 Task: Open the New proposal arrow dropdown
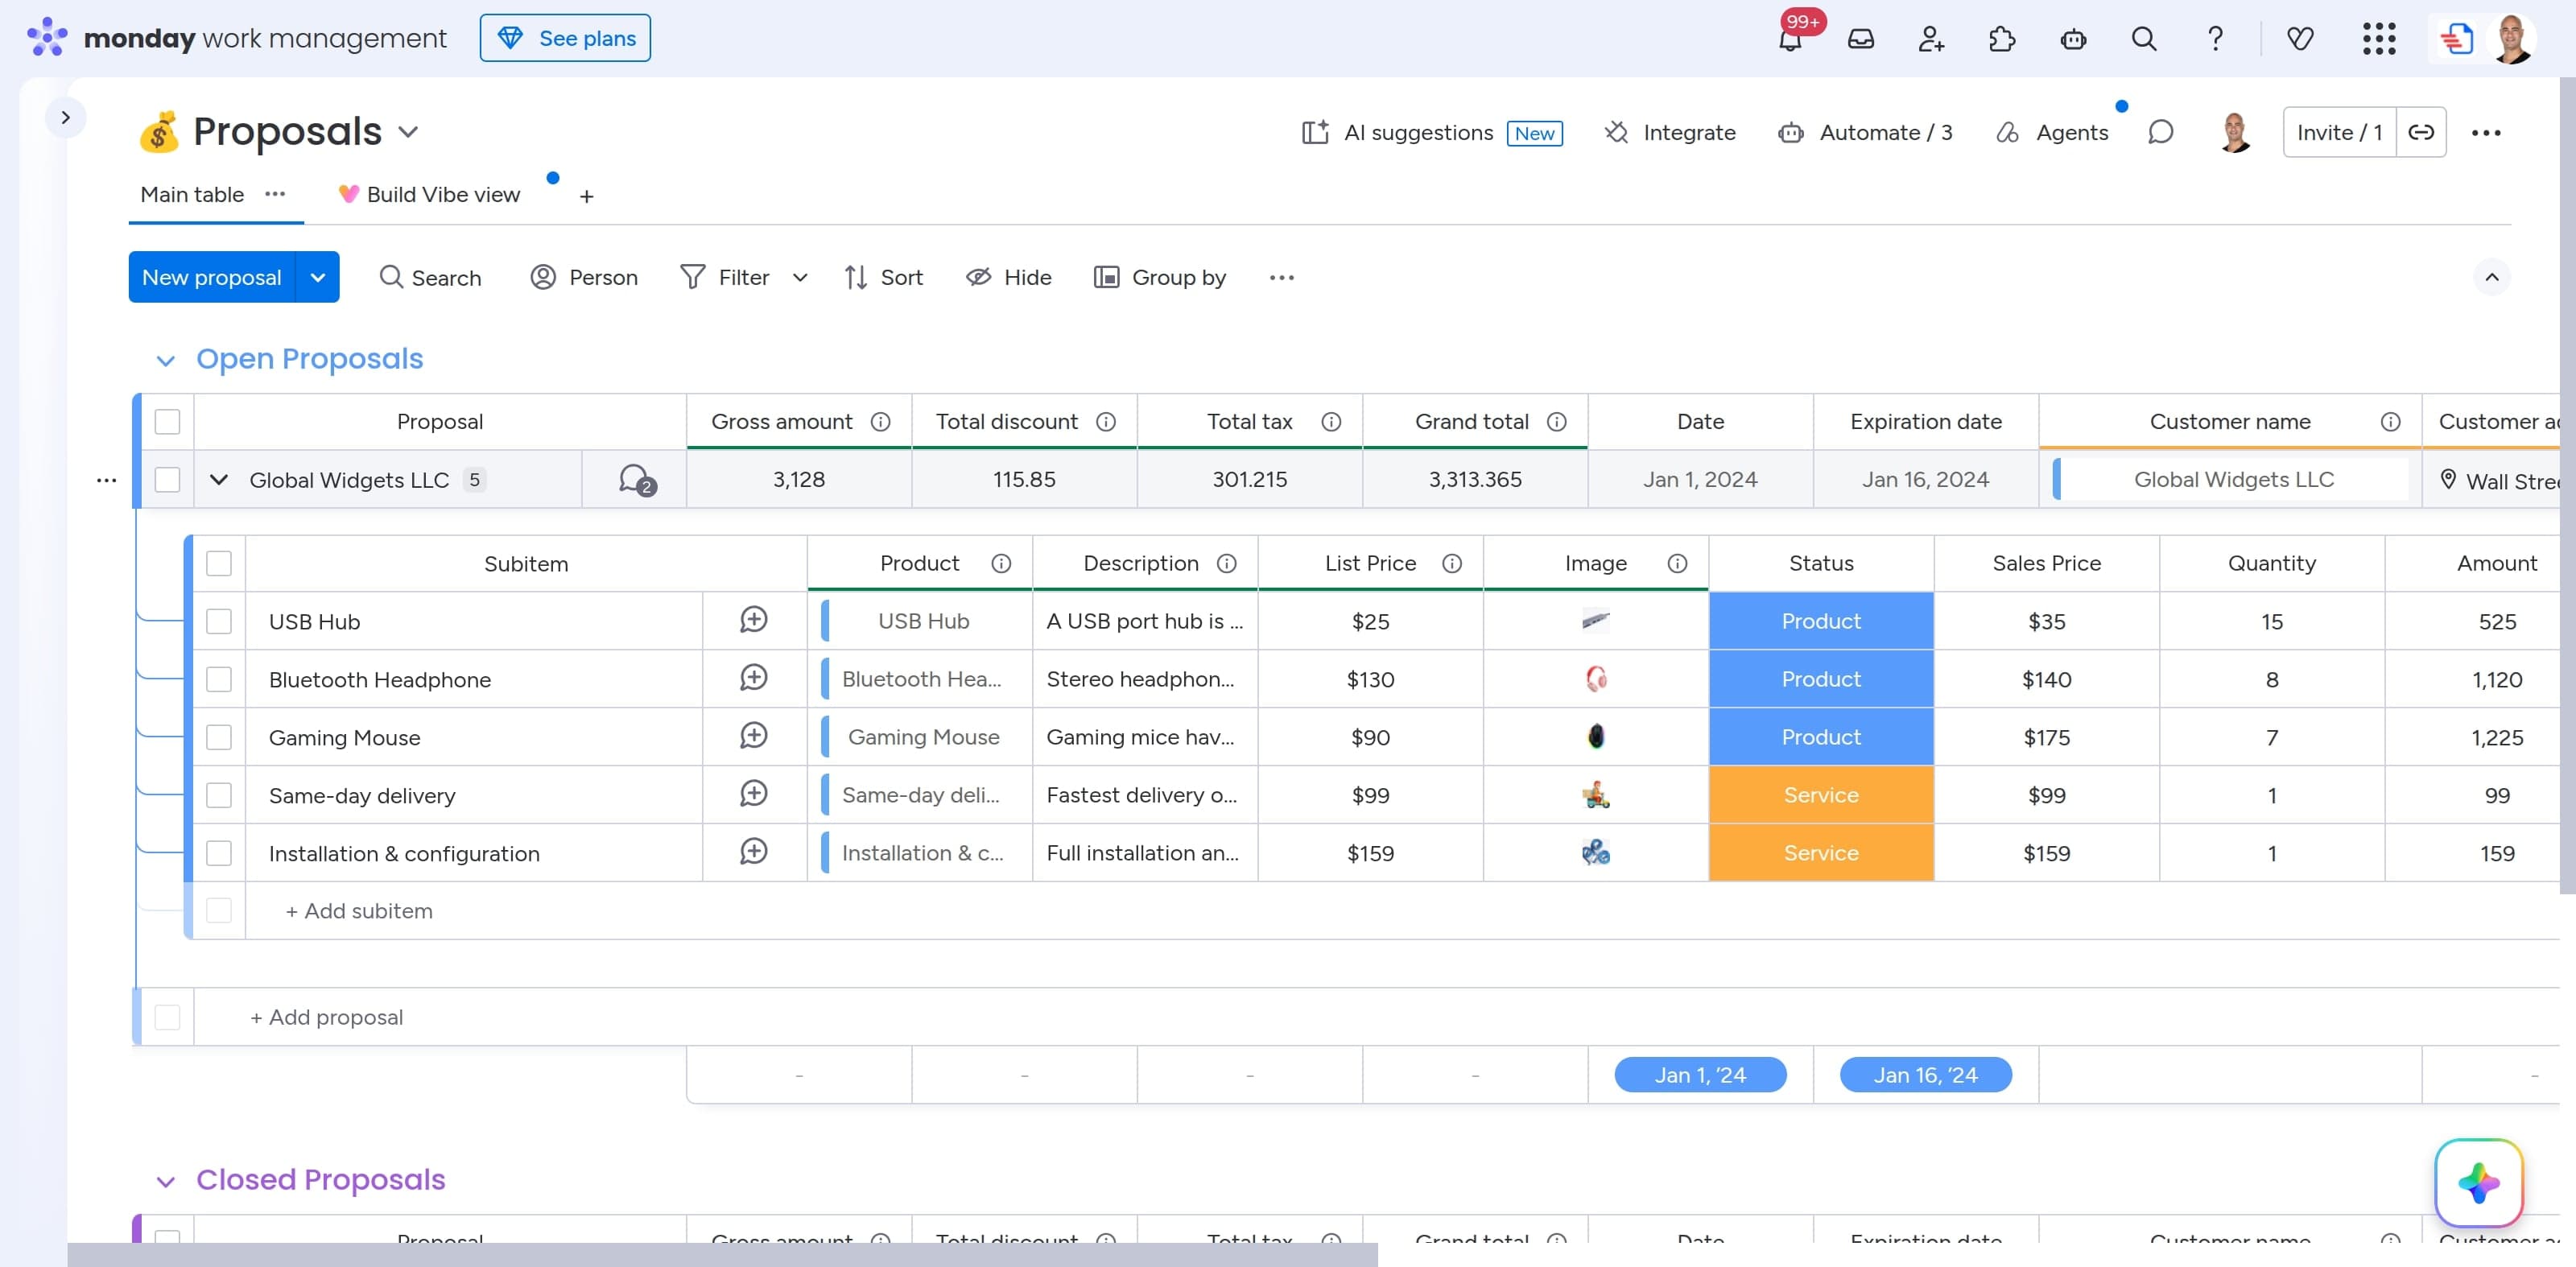(317, 277)
